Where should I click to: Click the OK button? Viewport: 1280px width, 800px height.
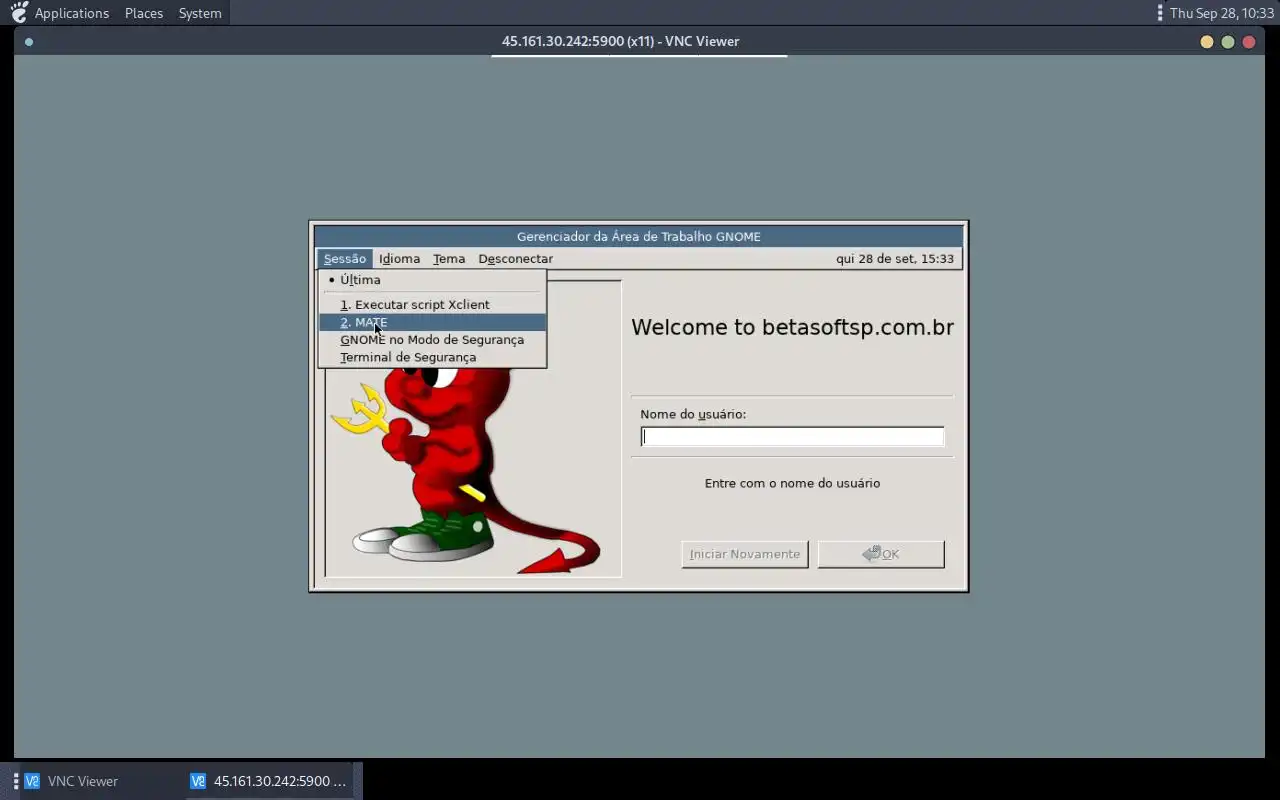pyautogui.click(x=881, y=554)
